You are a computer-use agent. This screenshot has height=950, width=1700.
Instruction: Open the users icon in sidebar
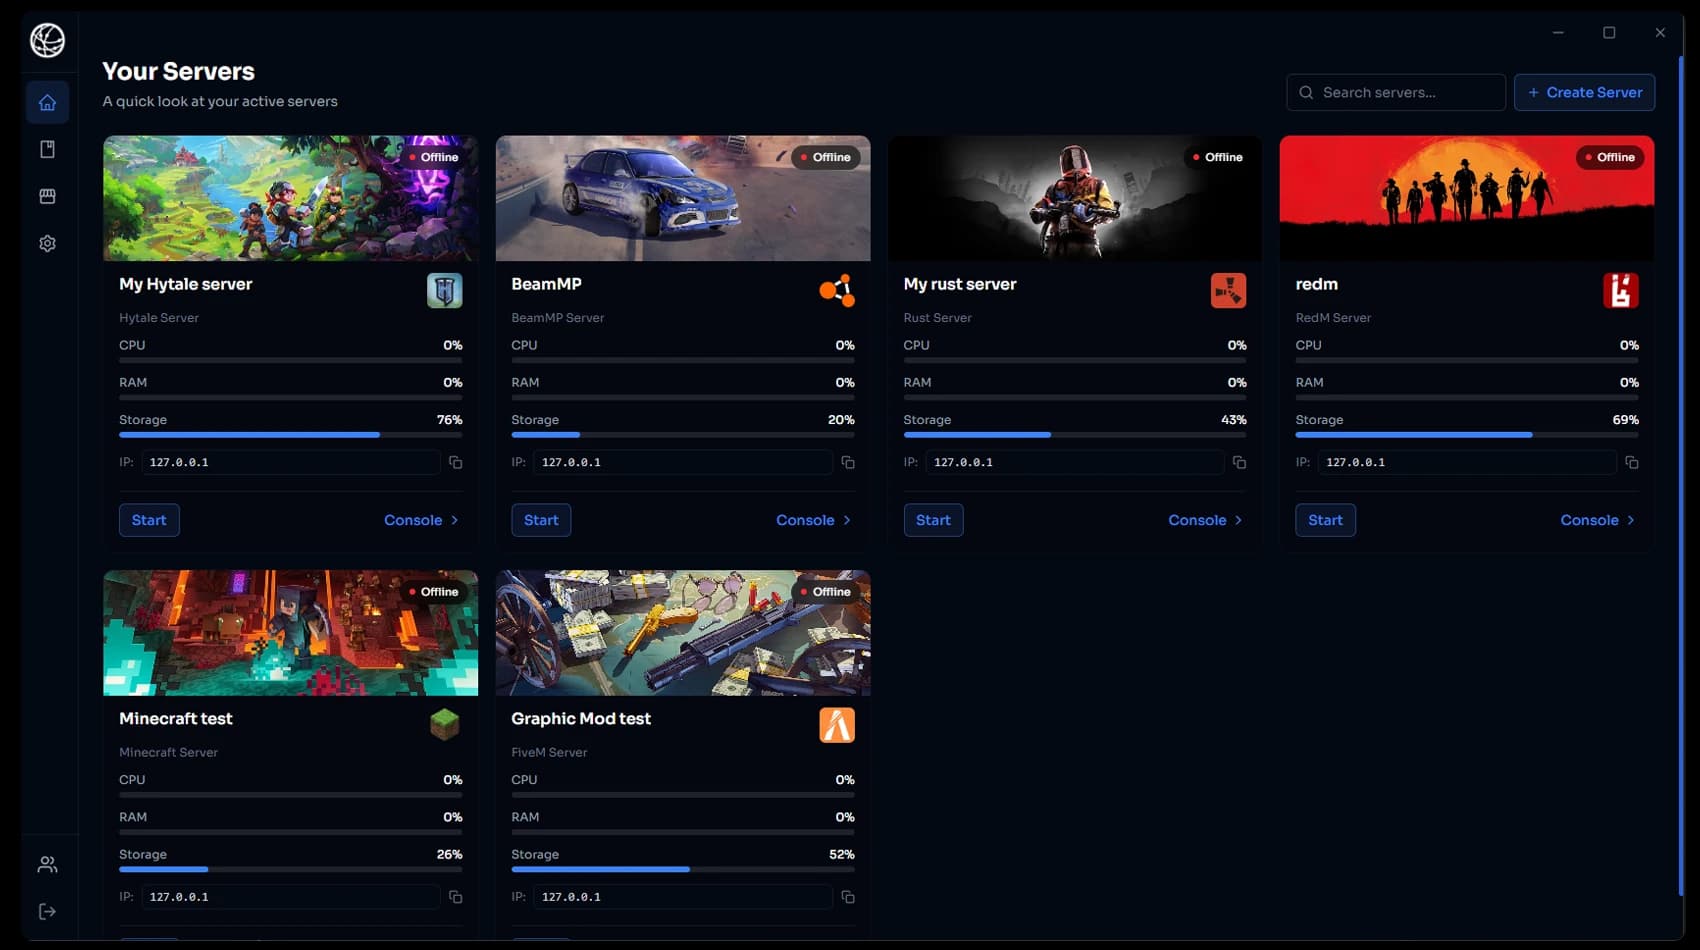click(47, 864)
